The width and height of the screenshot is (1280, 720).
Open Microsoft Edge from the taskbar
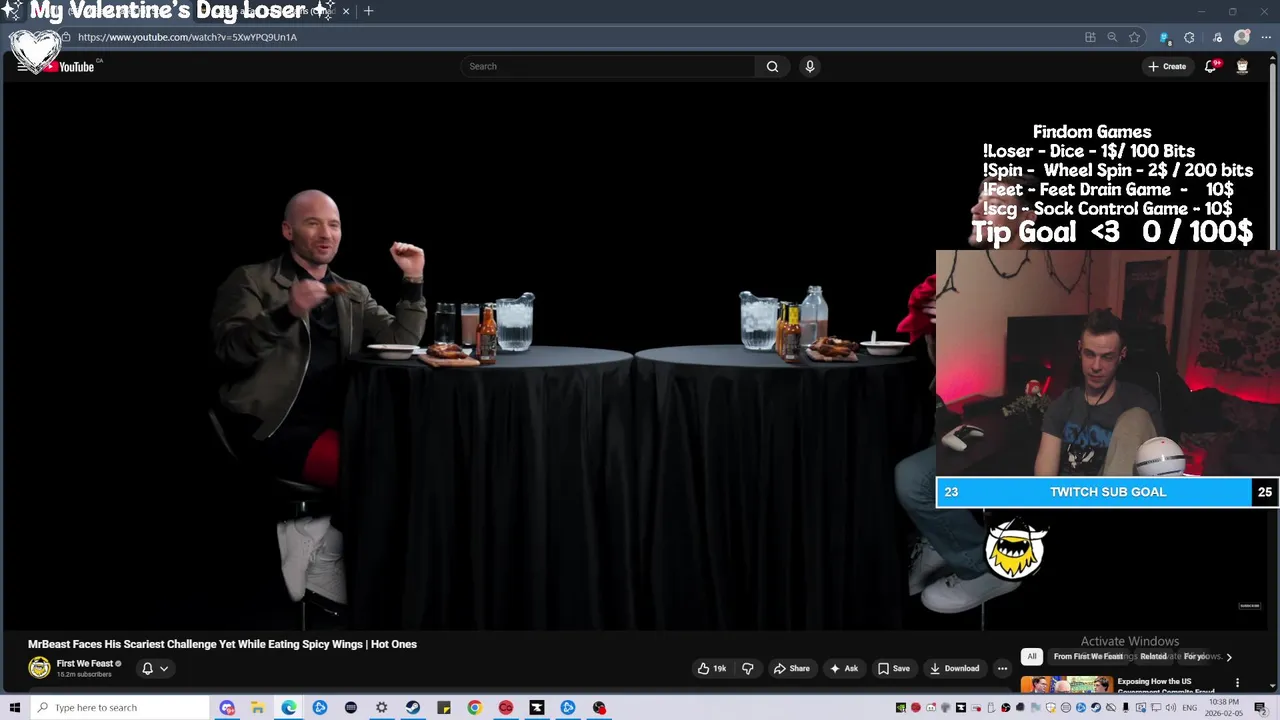pos(288,707)
